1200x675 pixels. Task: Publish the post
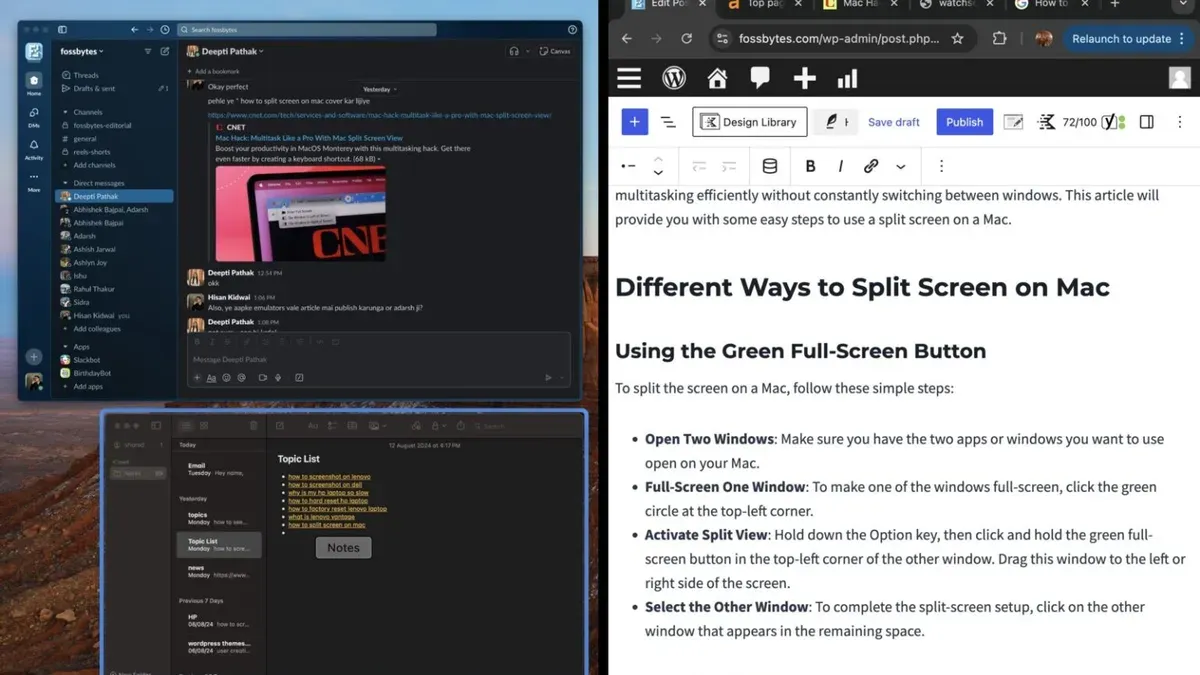click(x=964, y=122)
